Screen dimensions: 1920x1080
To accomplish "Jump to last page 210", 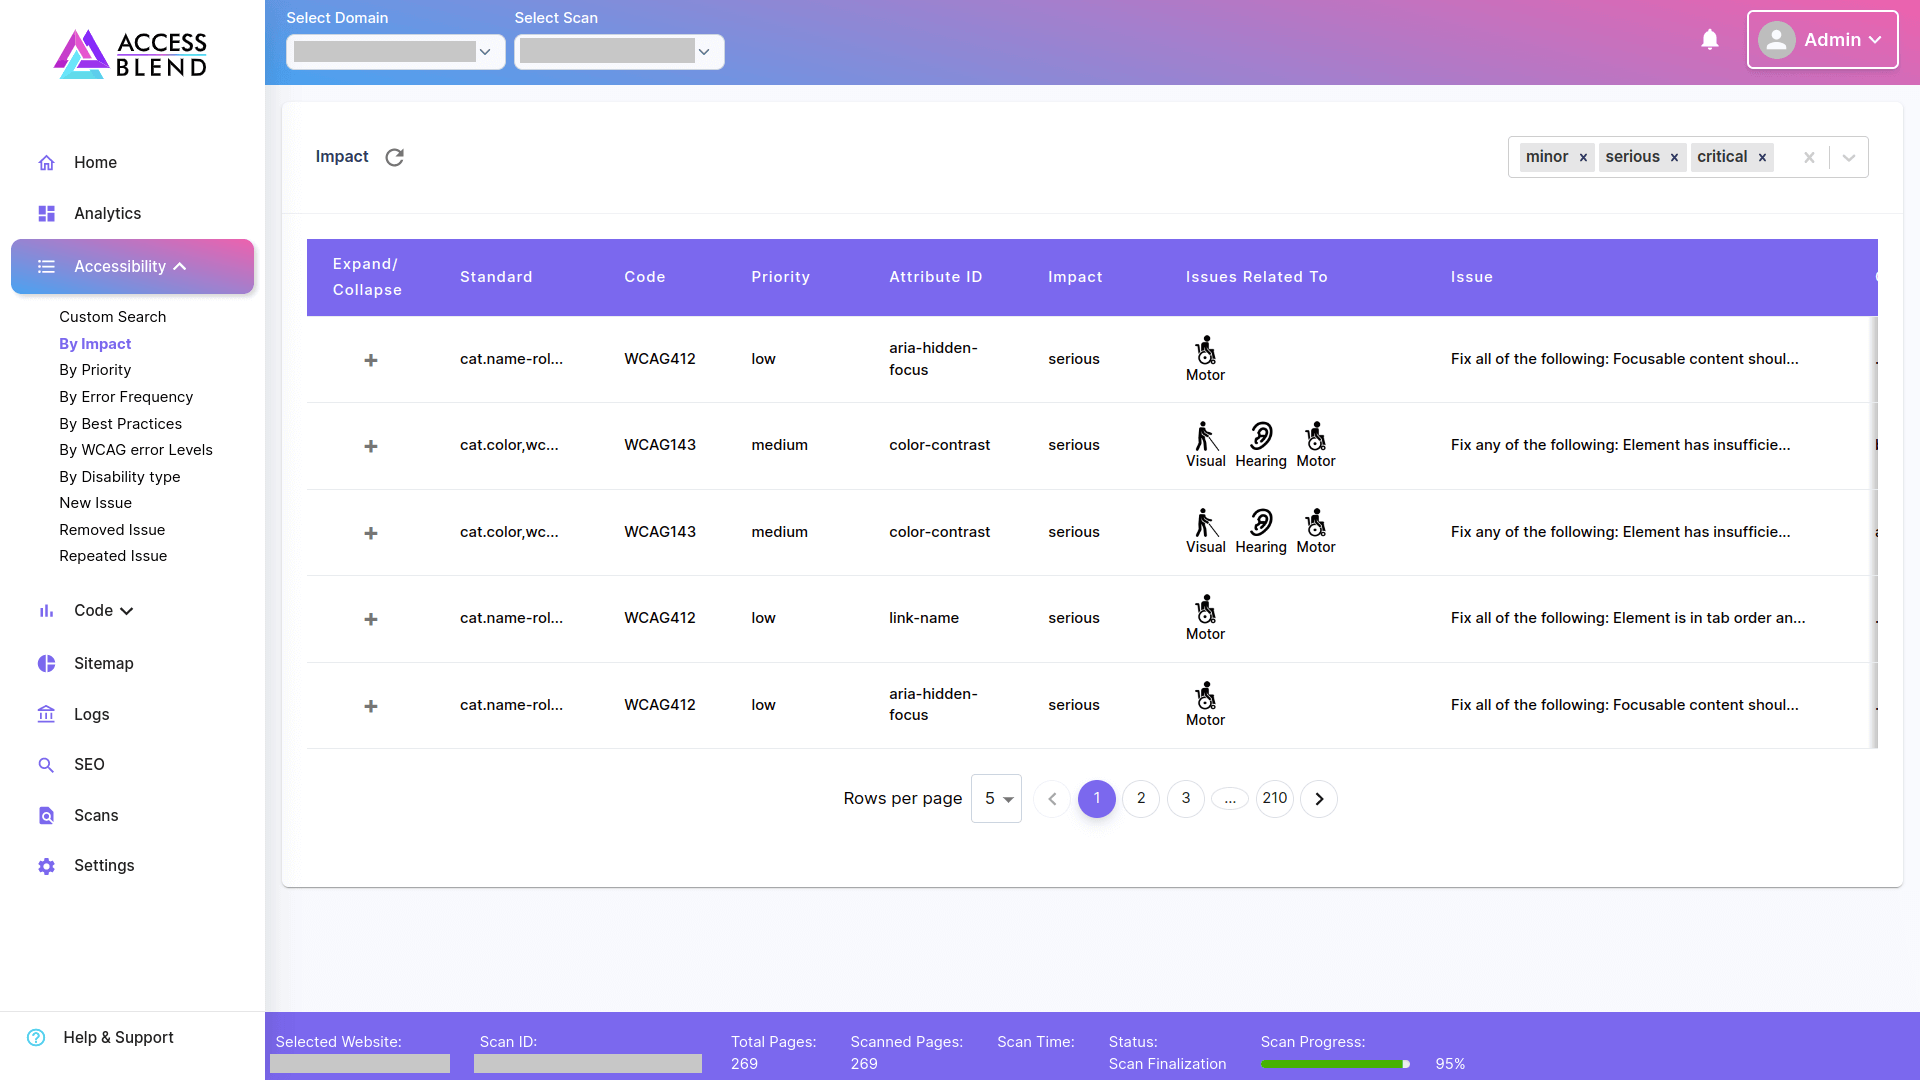I will click(1275, 799).
